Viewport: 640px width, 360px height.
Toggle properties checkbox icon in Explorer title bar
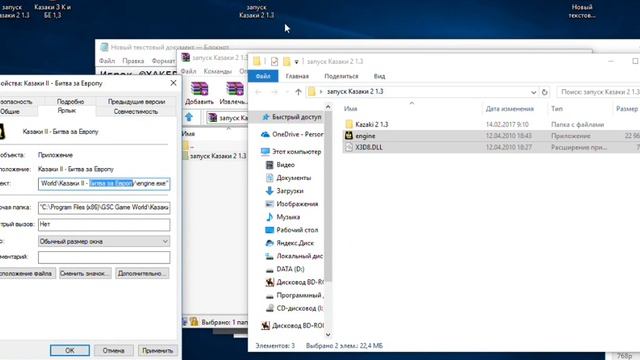tap(274, 62)
